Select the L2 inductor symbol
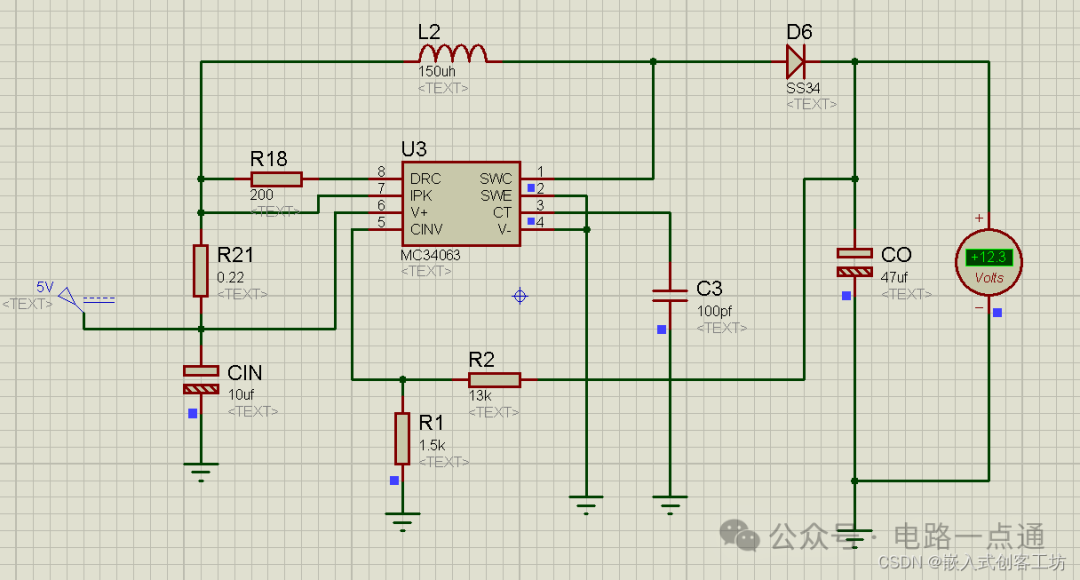The height and width of the screenshot is (580, 1080). pos(453,54)
